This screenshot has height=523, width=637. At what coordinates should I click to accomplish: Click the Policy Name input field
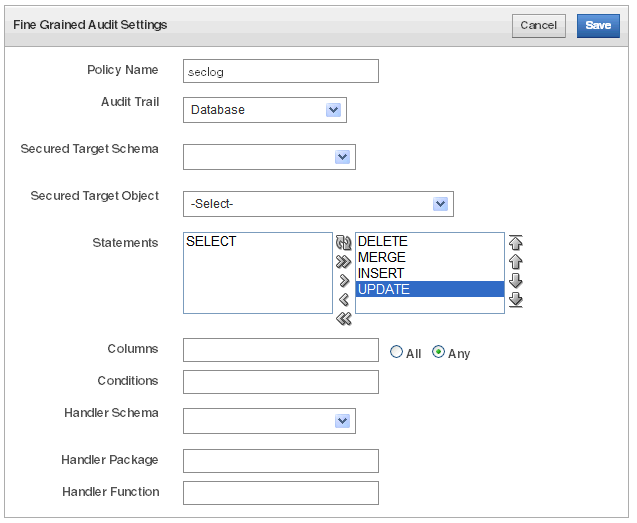click(281, 71)
